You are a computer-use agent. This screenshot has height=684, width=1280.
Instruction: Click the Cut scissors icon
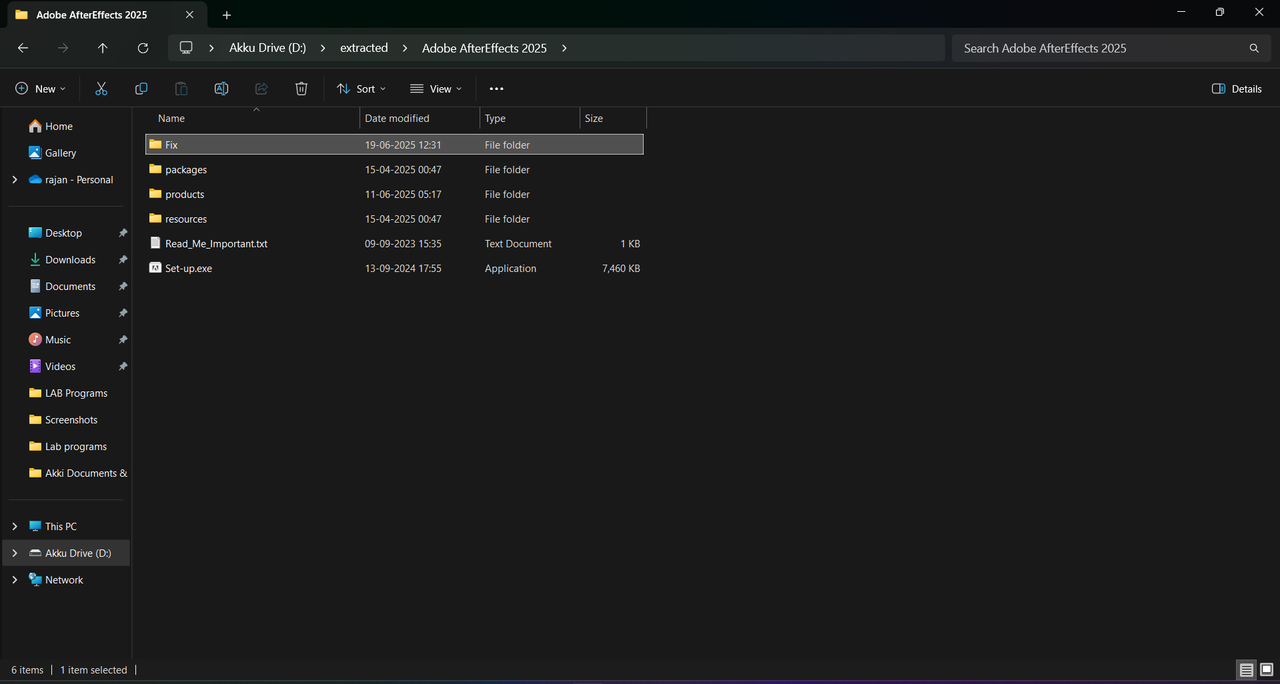(101, 89)
